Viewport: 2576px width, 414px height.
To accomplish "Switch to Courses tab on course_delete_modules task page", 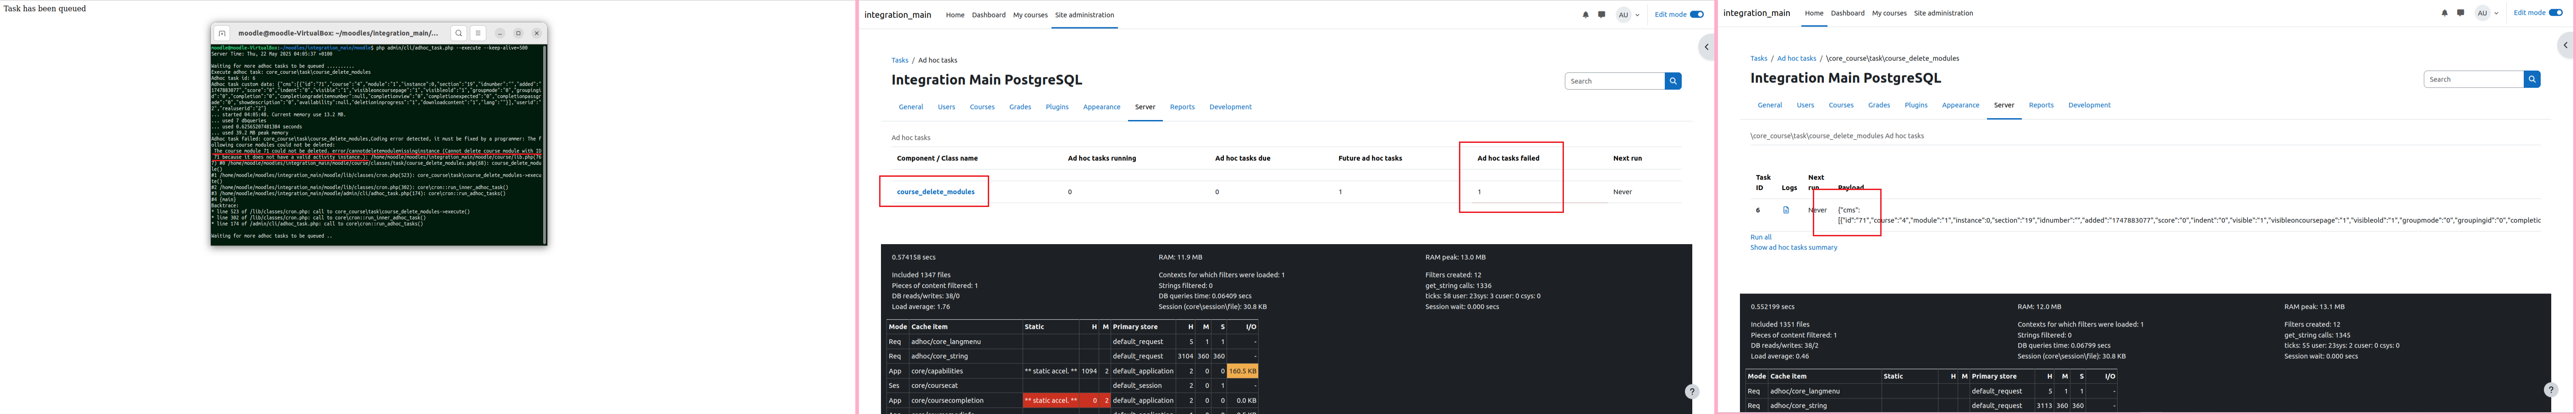I will 1841,105.
